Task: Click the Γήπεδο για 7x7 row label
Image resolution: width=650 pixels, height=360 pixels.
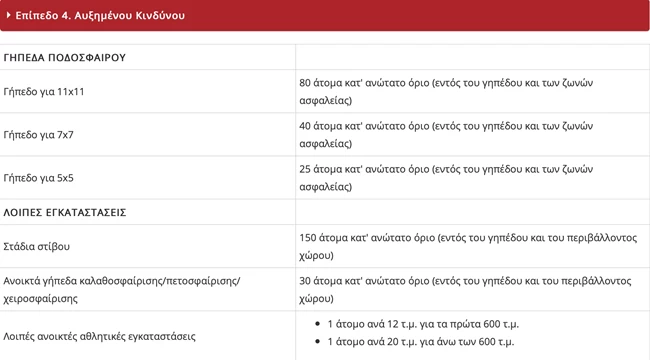Action: tap(38, 135)
